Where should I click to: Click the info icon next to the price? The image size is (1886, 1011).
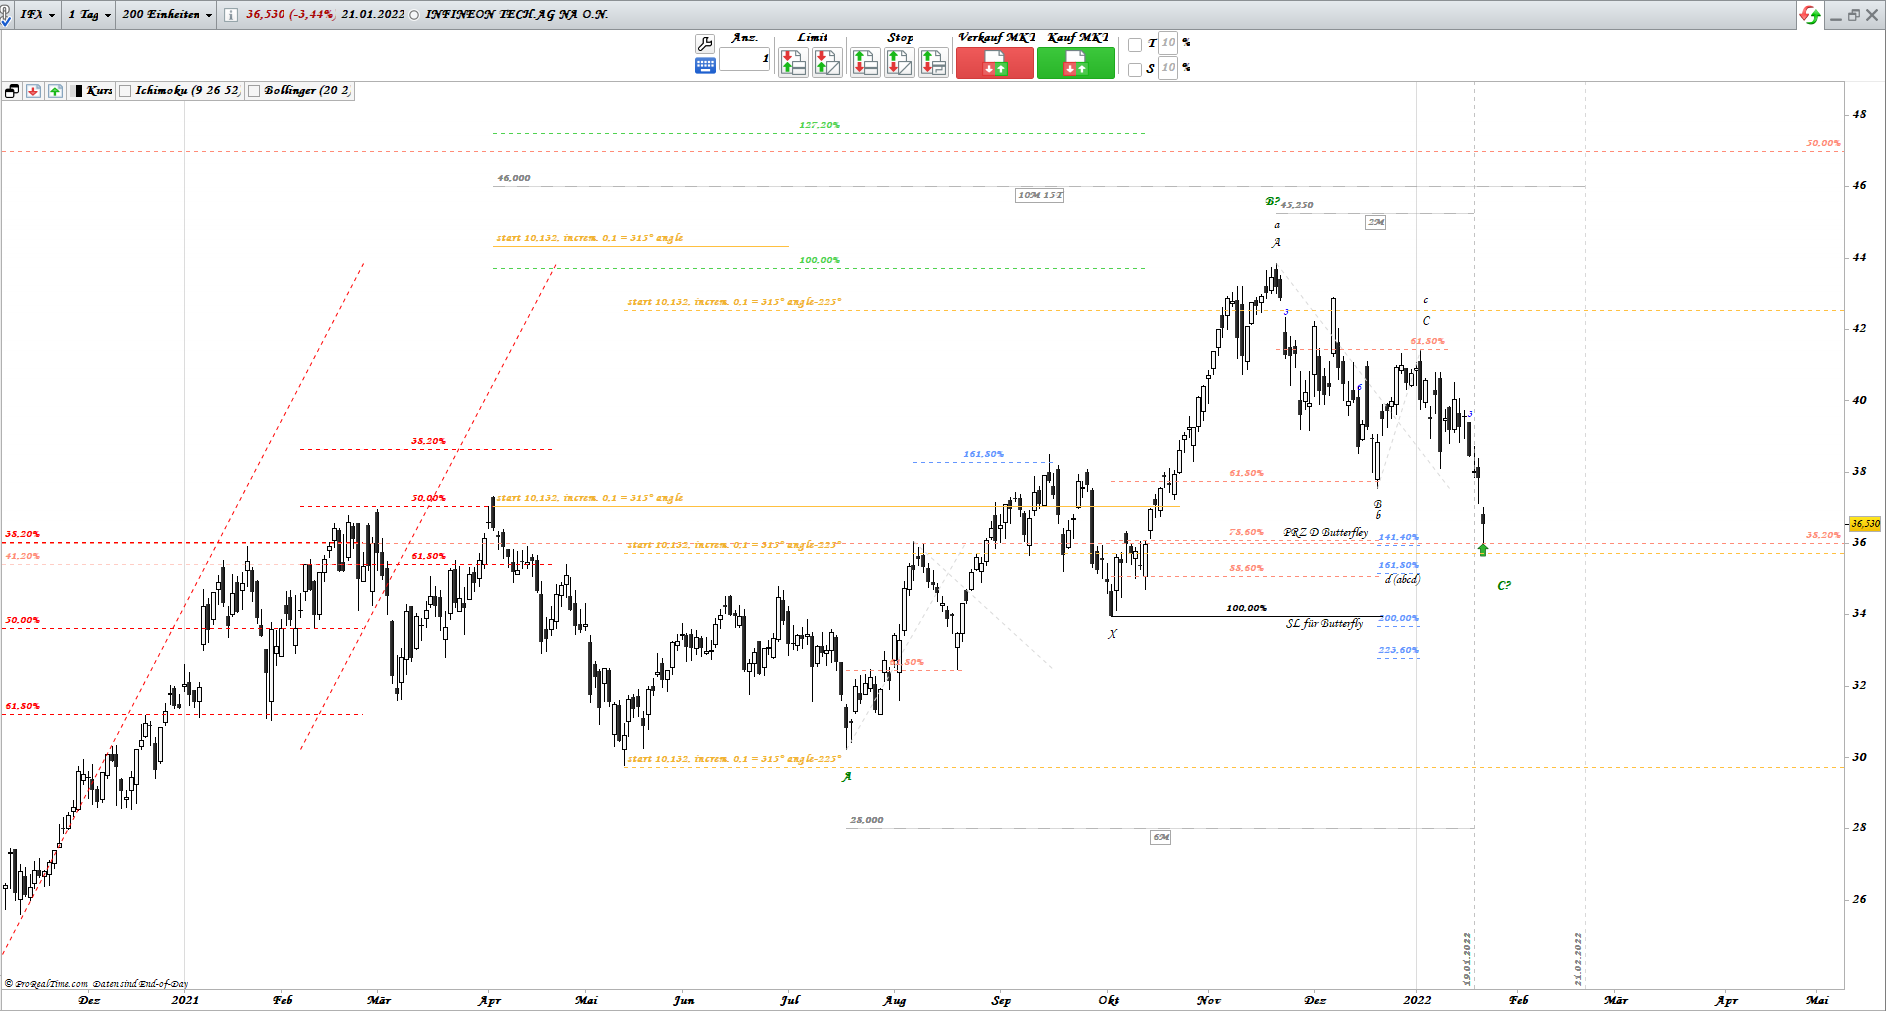[231, 15]
